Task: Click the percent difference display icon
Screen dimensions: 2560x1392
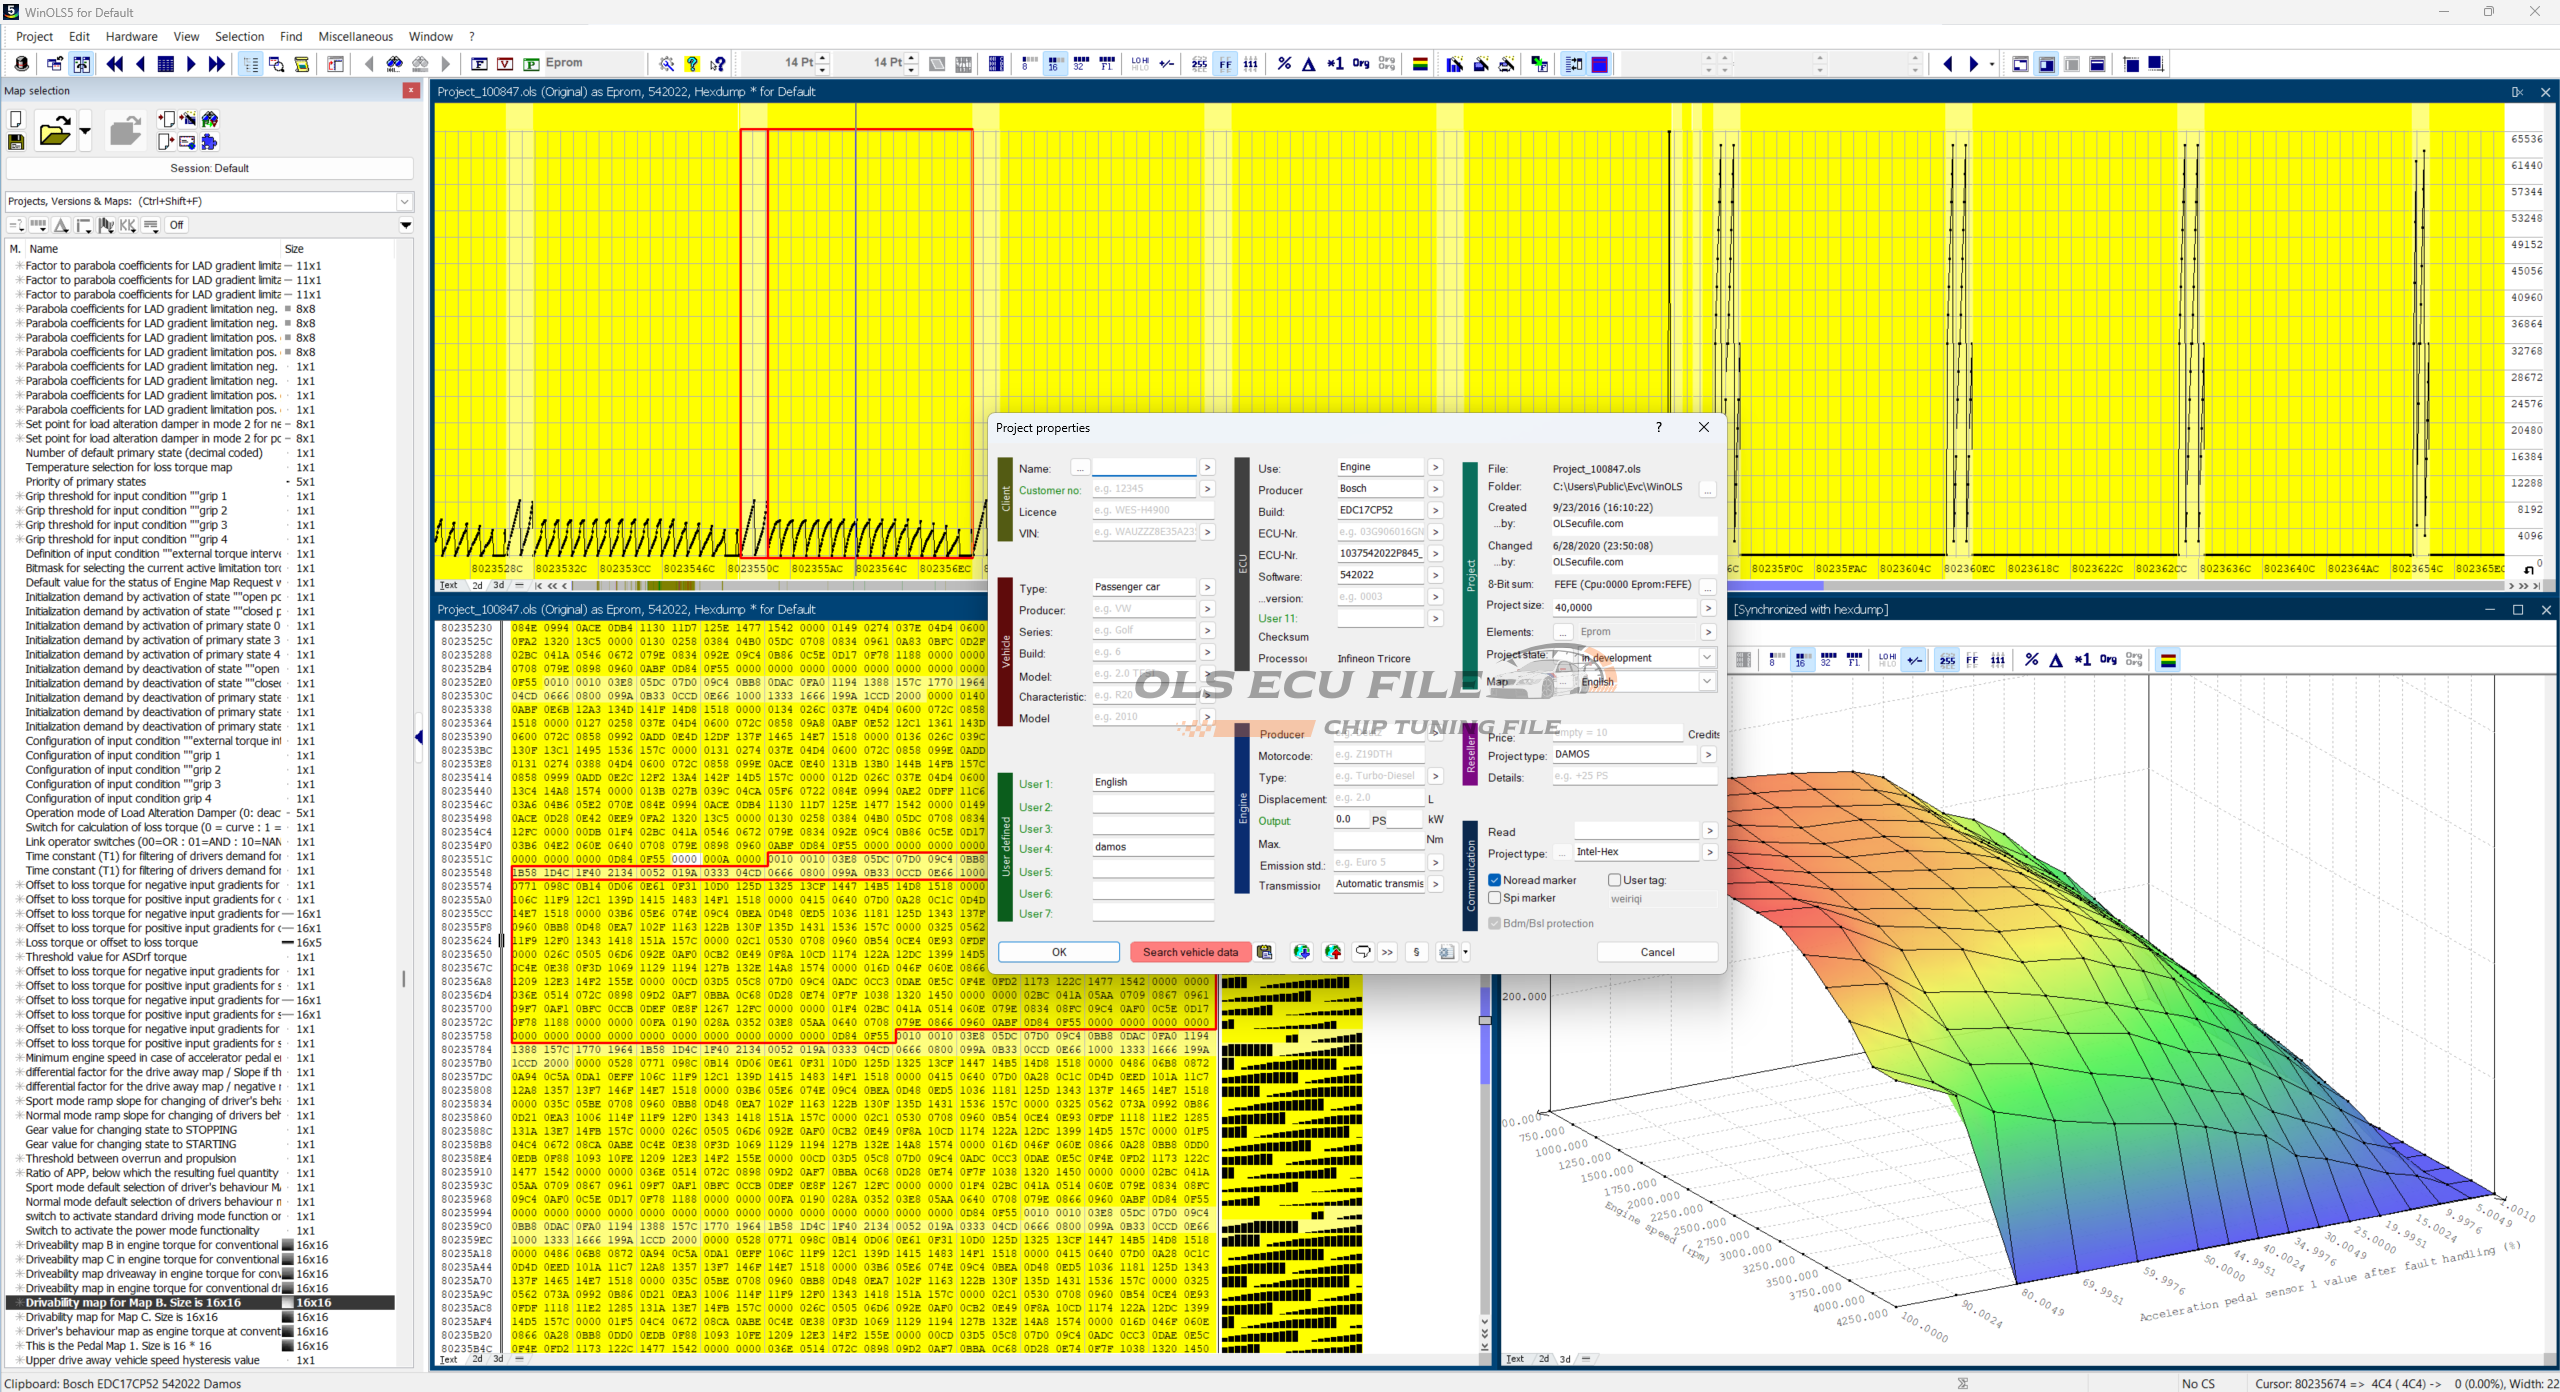Action: click(x=1284, y=64)
